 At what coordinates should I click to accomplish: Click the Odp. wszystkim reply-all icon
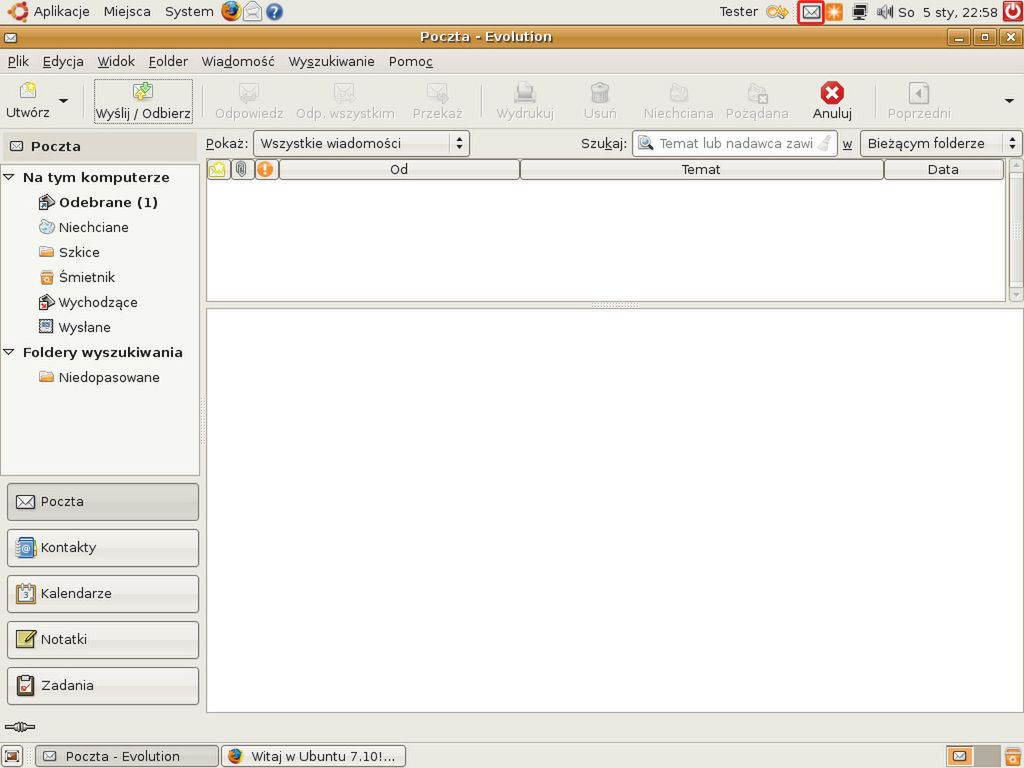point(345,92)
